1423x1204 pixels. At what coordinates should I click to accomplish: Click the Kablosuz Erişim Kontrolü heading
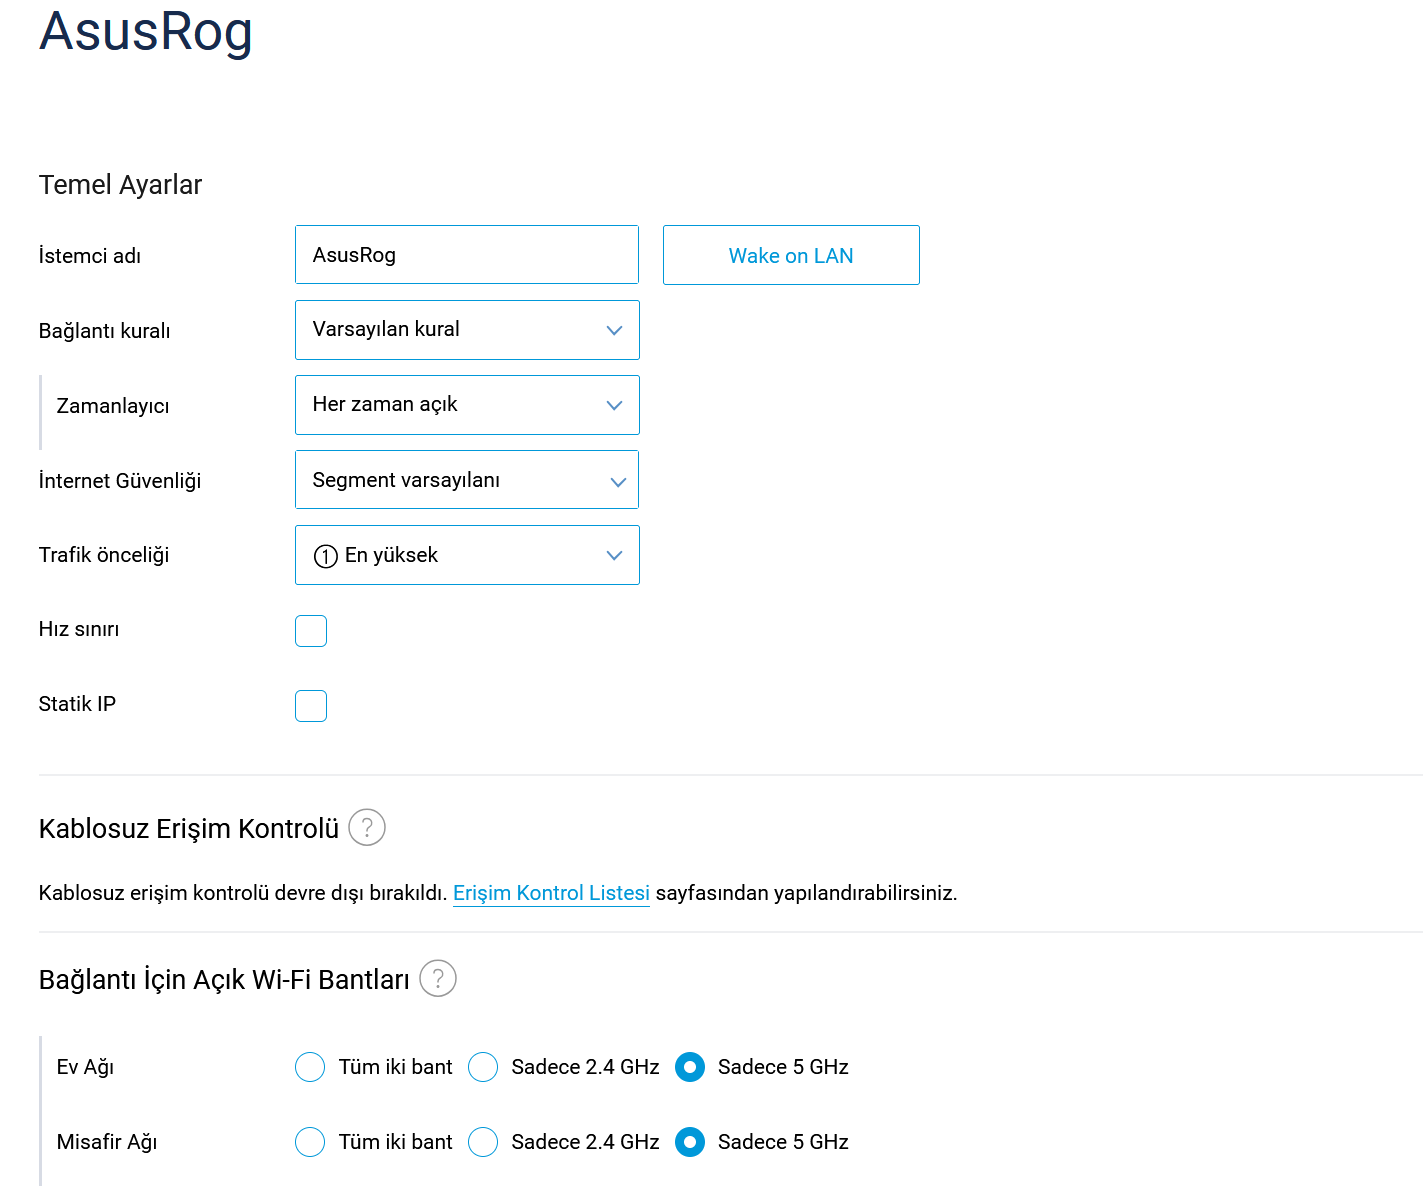189,829
